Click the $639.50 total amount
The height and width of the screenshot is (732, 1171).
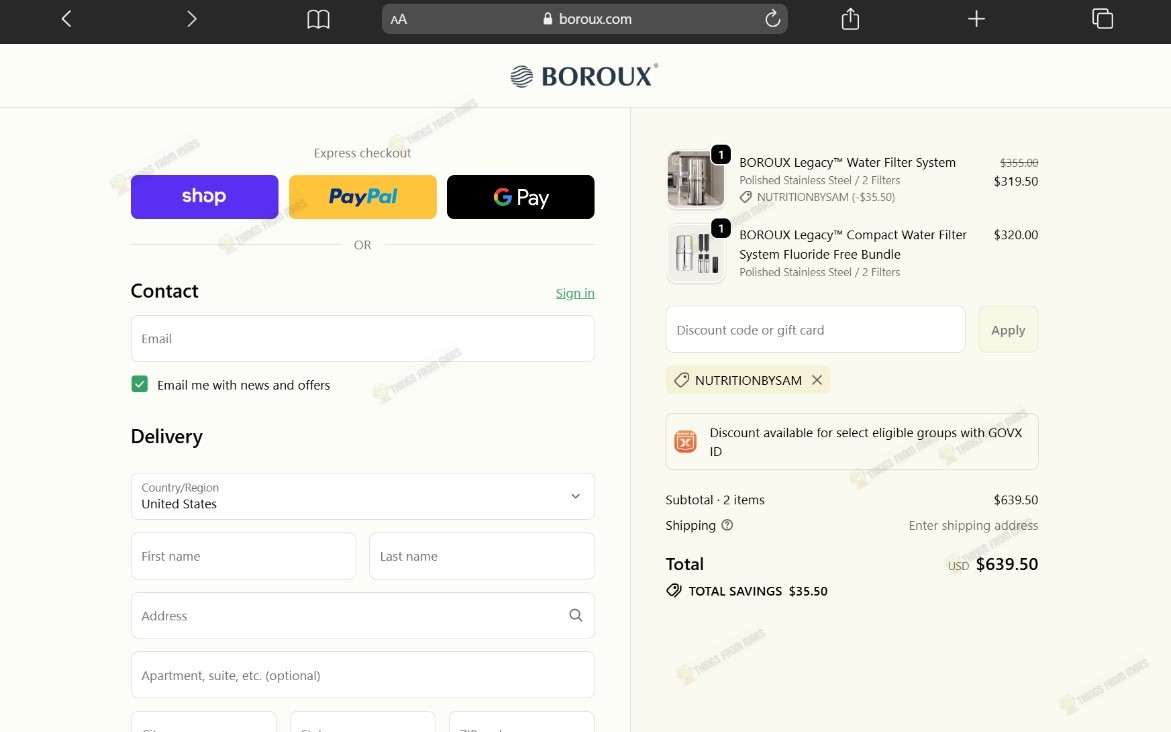pyautogui.click(x=1007, y=564)
